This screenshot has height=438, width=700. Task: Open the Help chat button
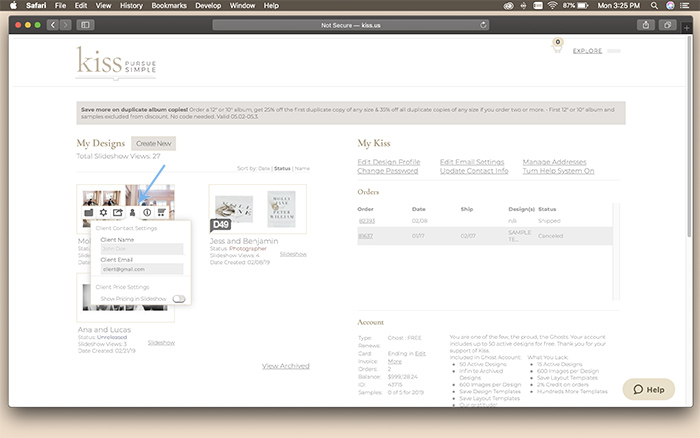click(649, 389)
